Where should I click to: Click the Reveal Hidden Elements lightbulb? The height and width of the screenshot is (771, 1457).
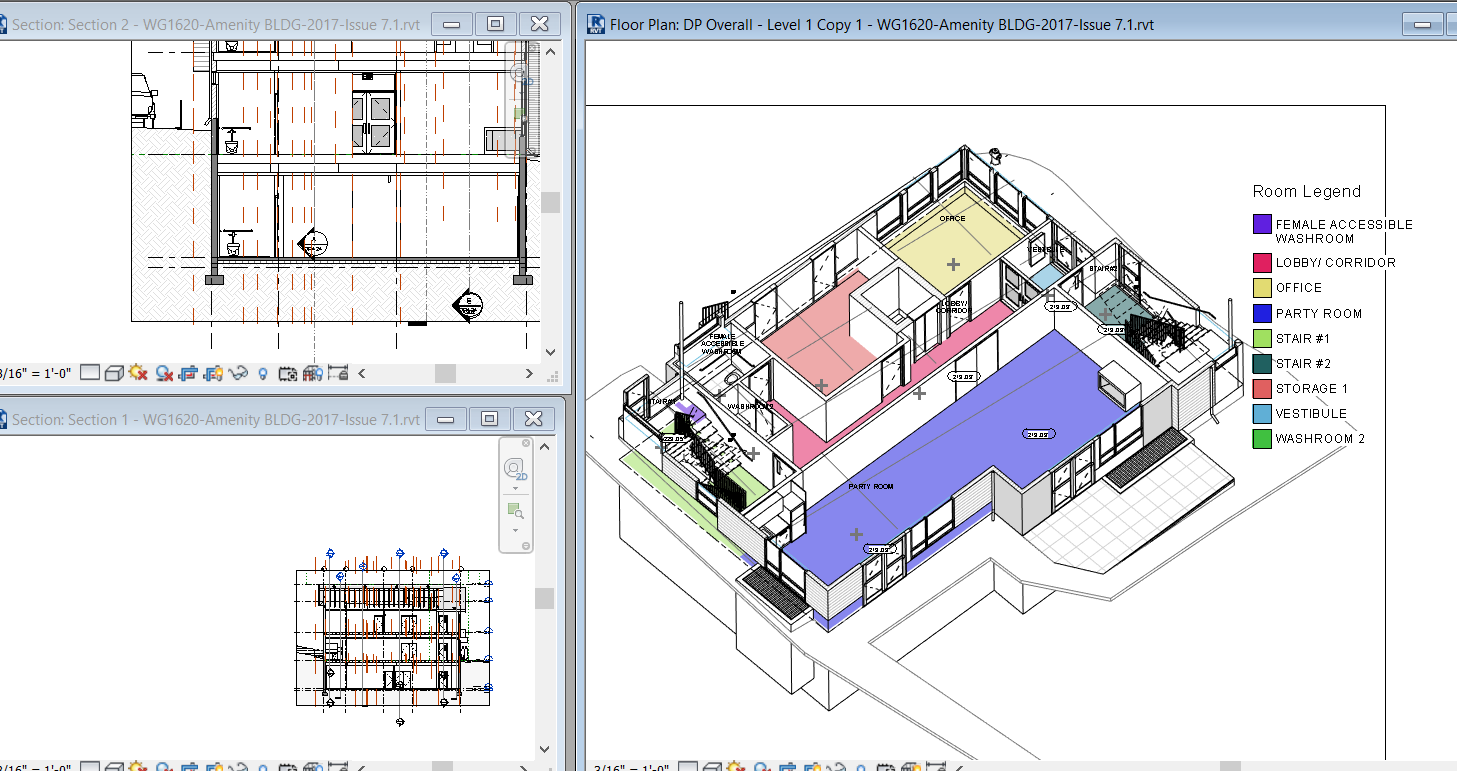pos(262,372)
